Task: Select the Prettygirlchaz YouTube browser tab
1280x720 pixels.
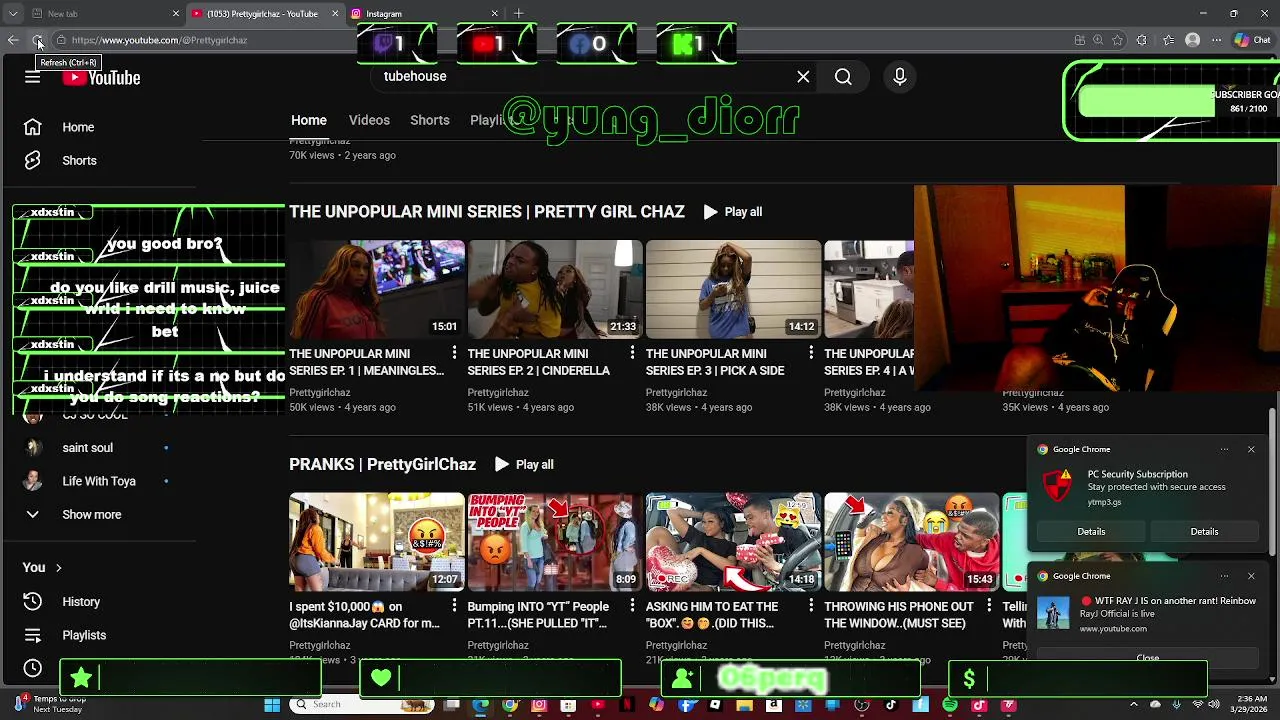Action: click(265, 14)
